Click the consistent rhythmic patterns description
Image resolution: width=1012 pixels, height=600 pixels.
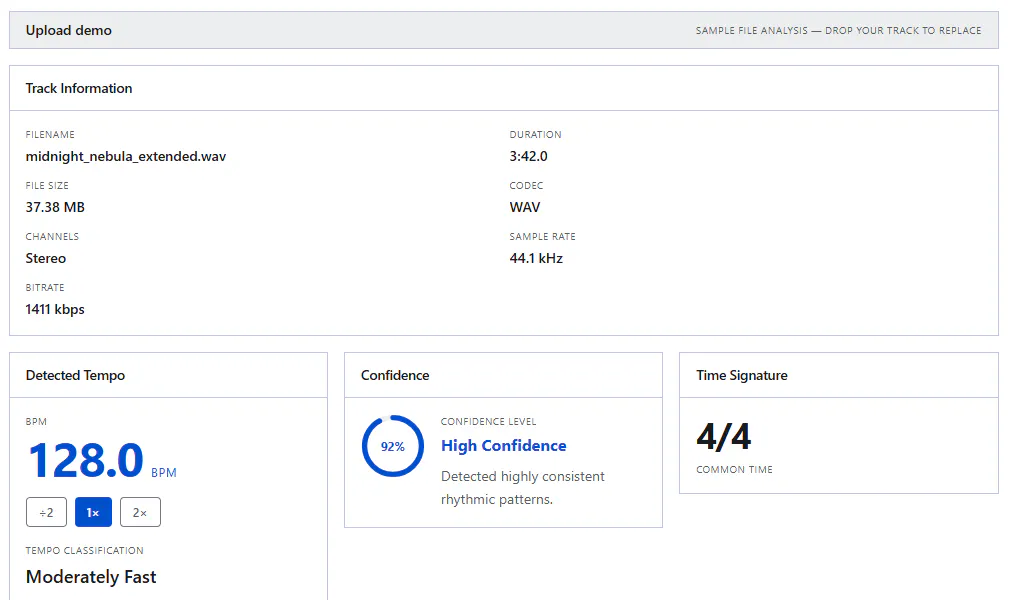click(523, 488)
